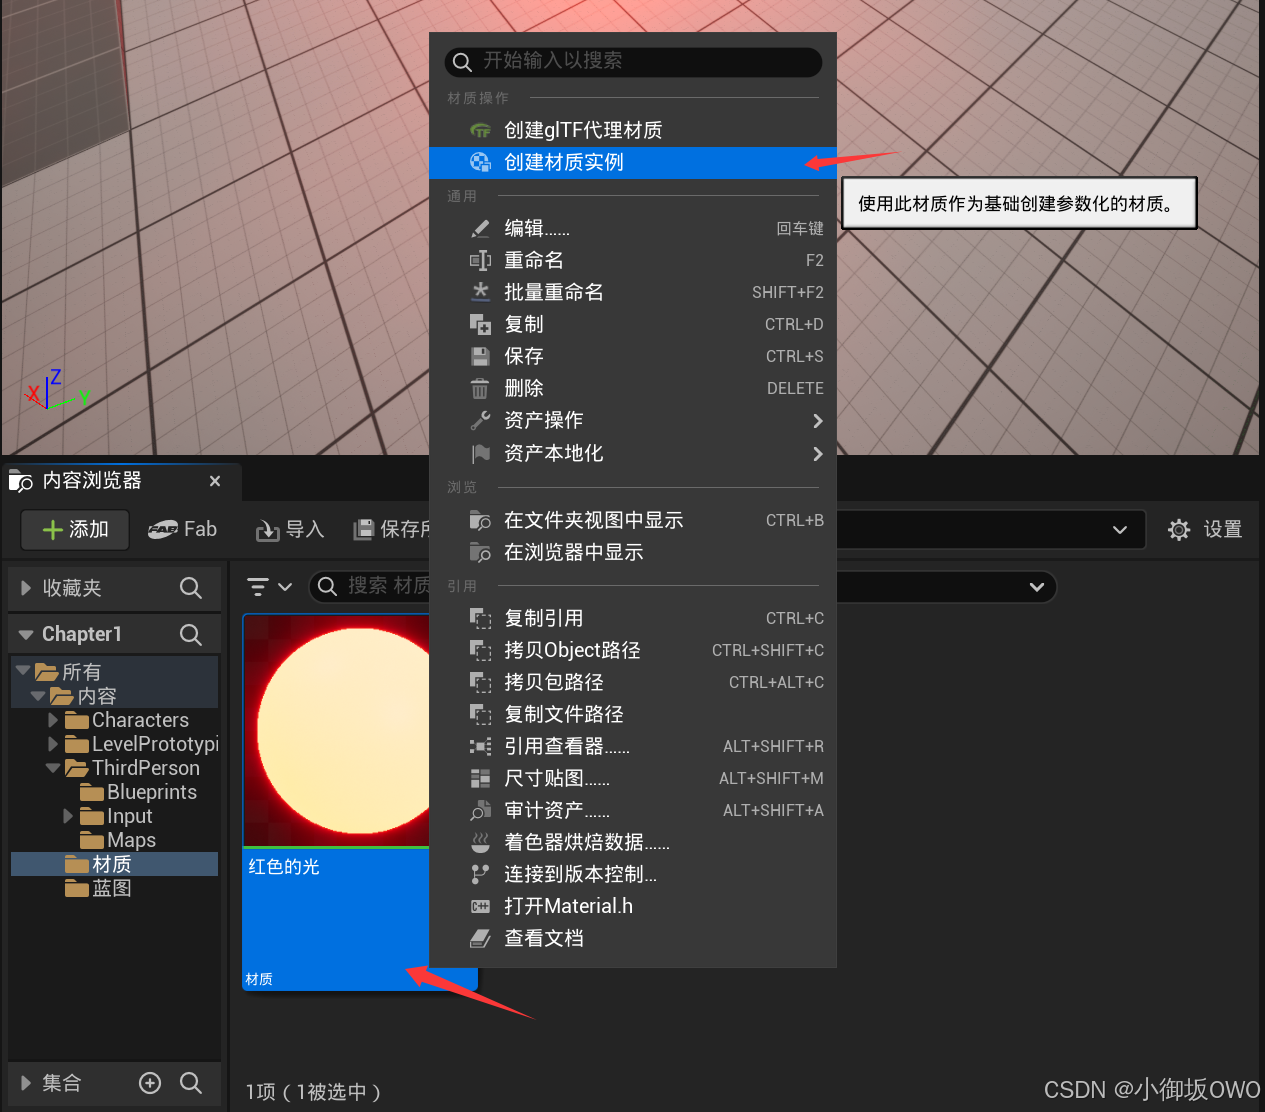Viewport: 1265px width, 1112px height.
Task: Click the search icon in the Chapter1 row
Action: pyautogui.click(x=191, y=634)
